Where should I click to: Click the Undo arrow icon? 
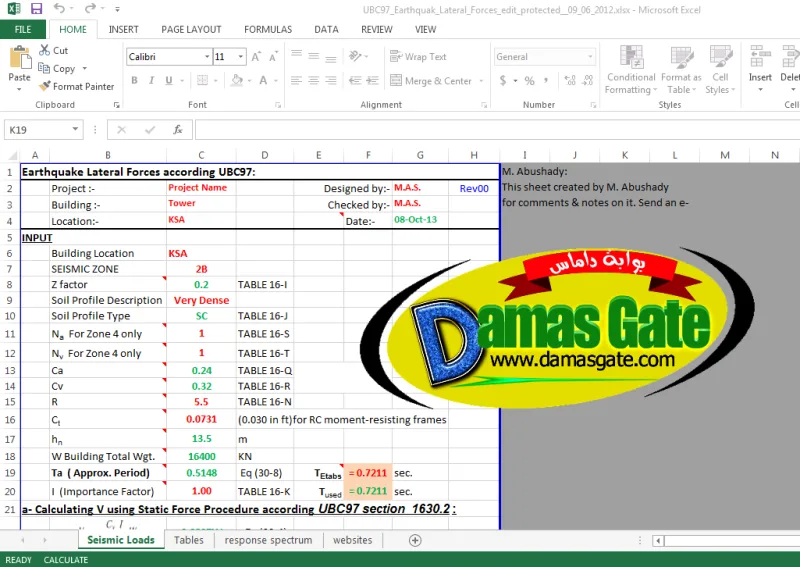[59, 8]
